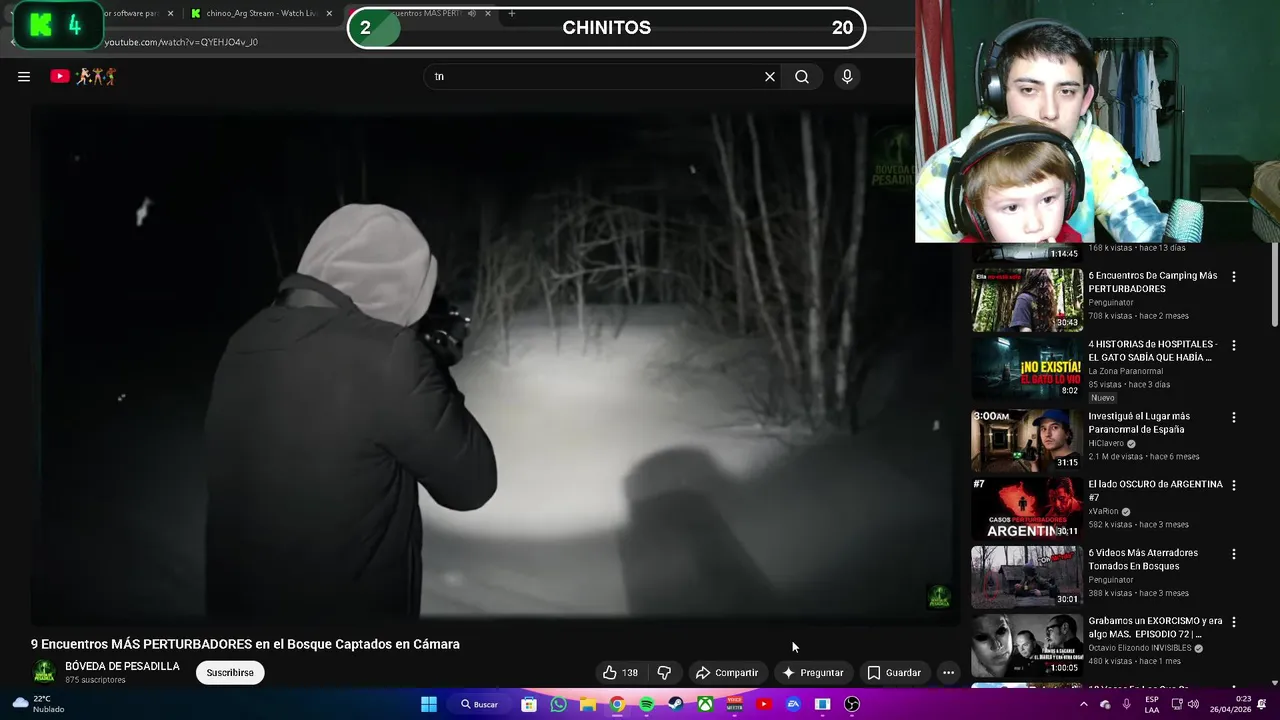The width and height of the screenshot is (1280, 720).
Task: Open Google Chrome from the taskbar
Action: coord(617,704)
